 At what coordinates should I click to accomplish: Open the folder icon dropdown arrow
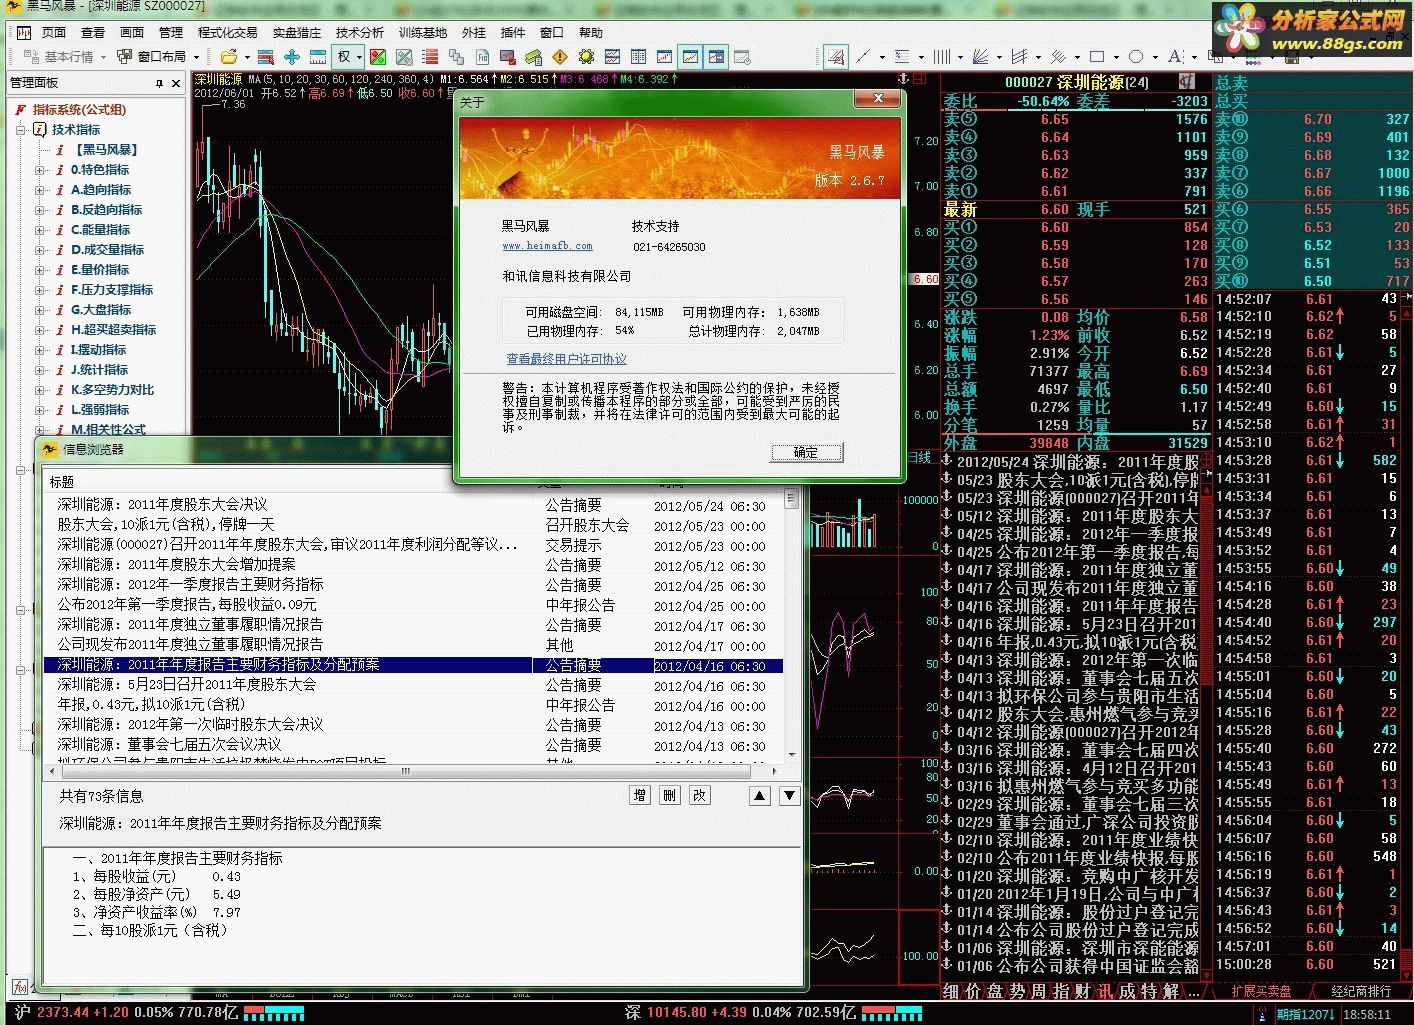(x=247, y=57)
